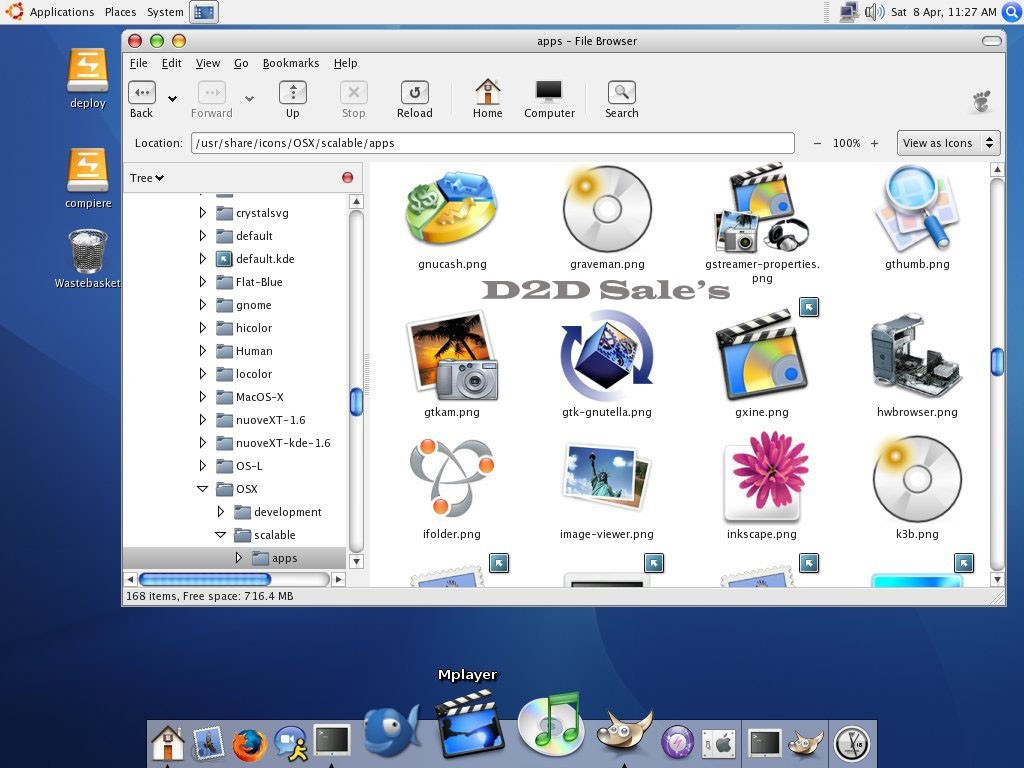Click the volume speaker icon in the panel

click(876, 12)
